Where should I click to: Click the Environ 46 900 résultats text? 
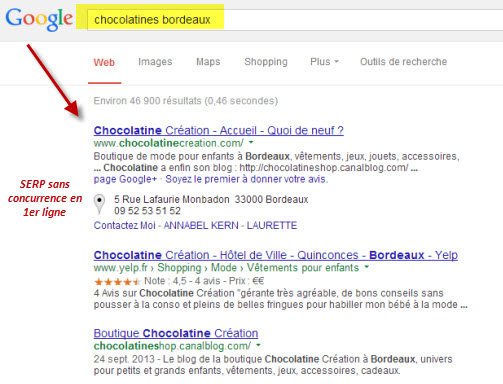(x=185, y=101)
